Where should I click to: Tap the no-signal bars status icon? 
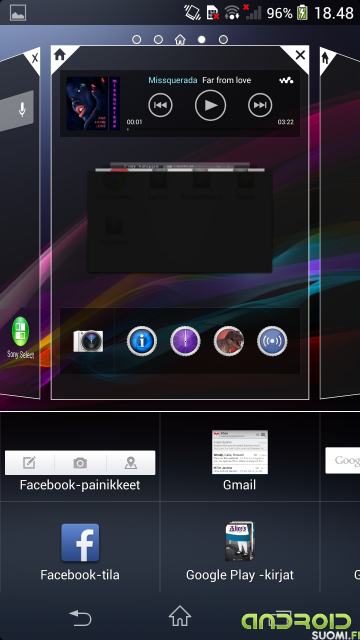[x=253, y=13]
